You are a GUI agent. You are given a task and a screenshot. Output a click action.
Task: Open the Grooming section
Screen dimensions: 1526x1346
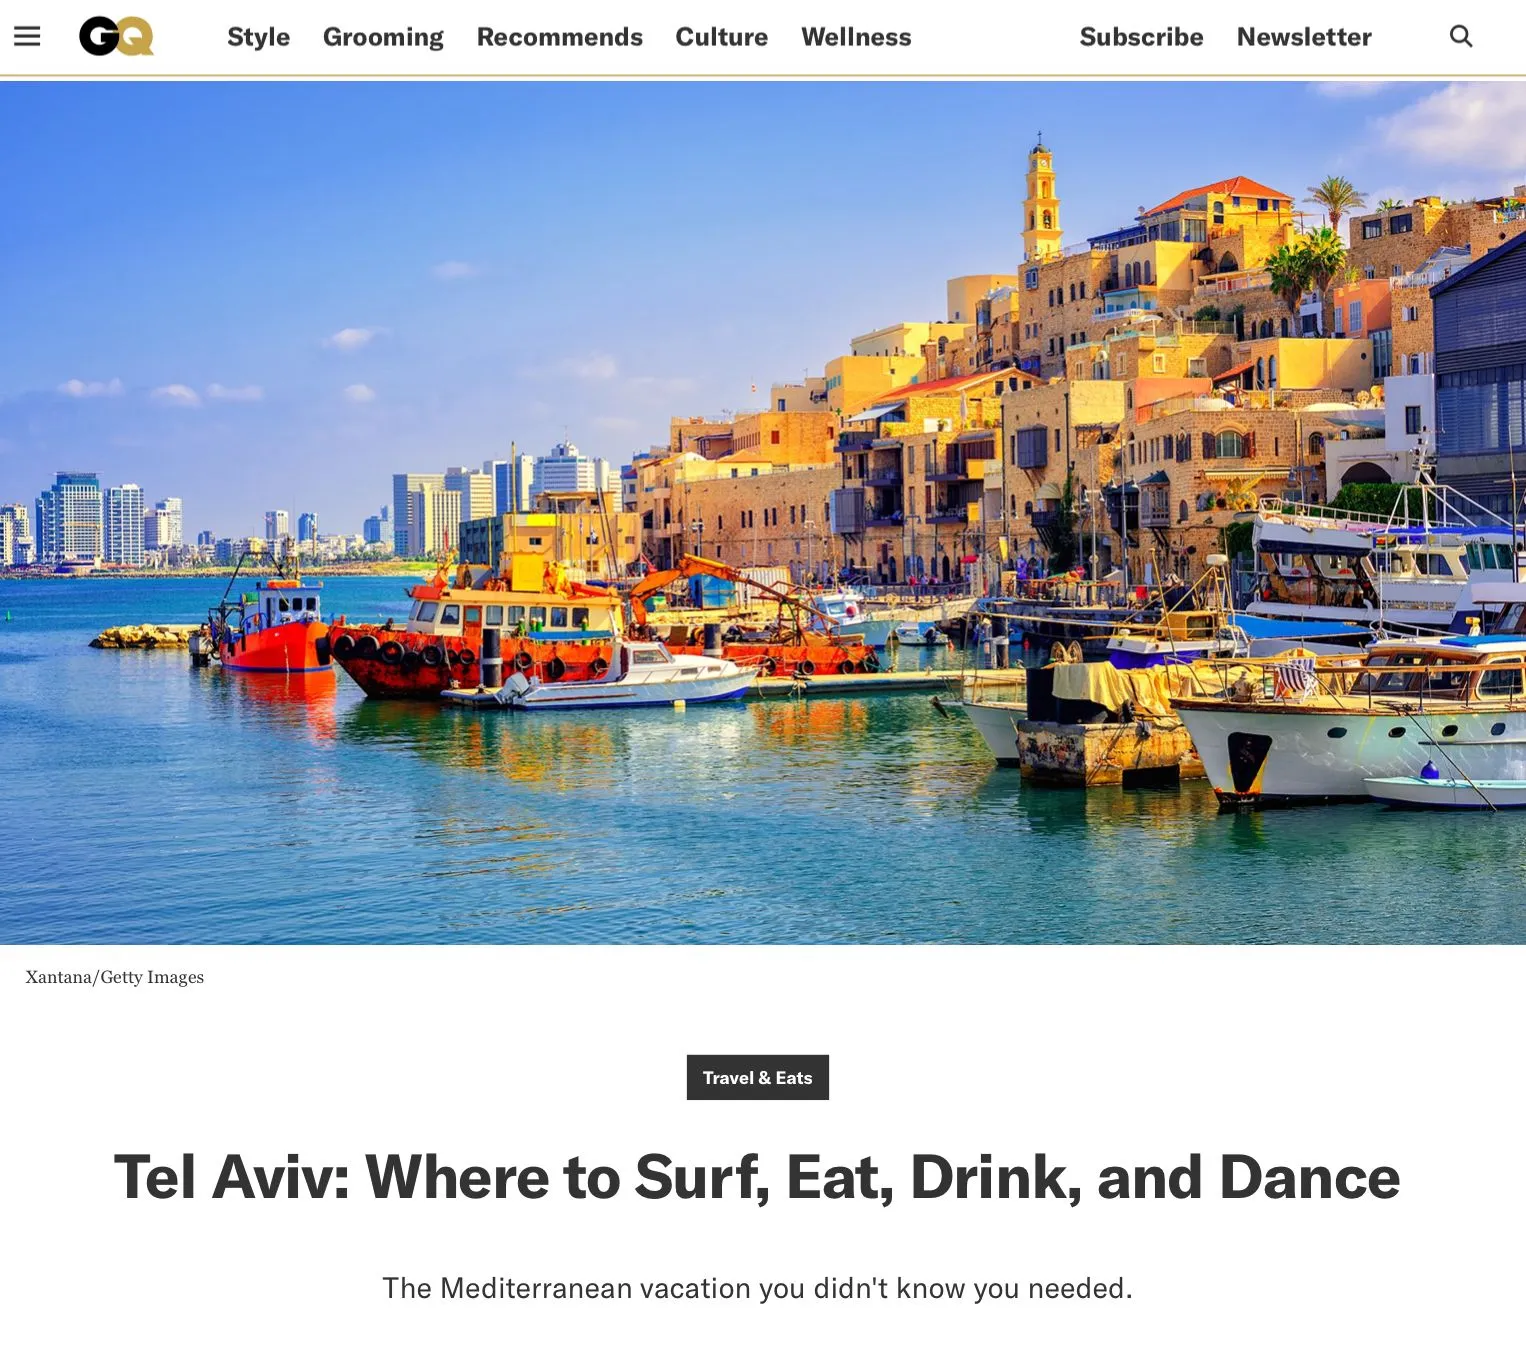click(x=383, y=37)
